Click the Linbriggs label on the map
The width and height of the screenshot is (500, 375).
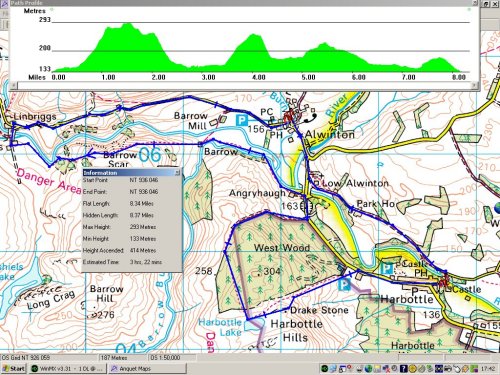point(35,117)
